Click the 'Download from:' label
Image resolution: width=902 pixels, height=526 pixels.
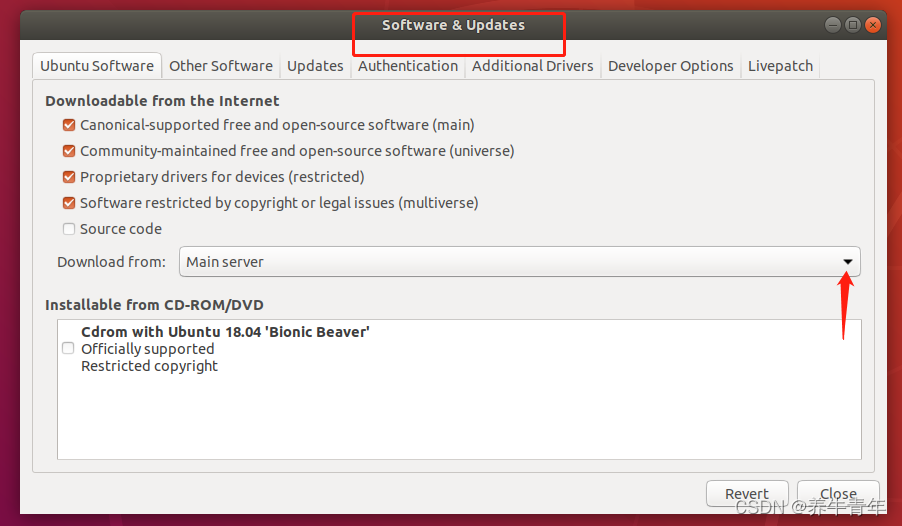click(112, 262)
